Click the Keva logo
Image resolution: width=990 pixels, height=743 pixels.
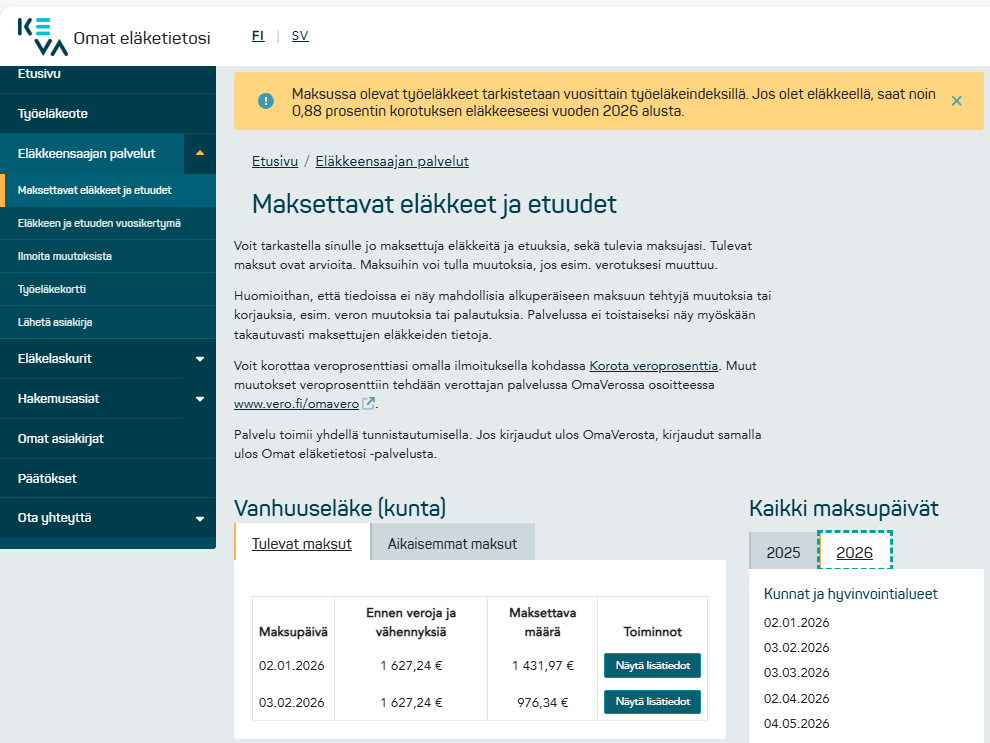click(43, 36)
